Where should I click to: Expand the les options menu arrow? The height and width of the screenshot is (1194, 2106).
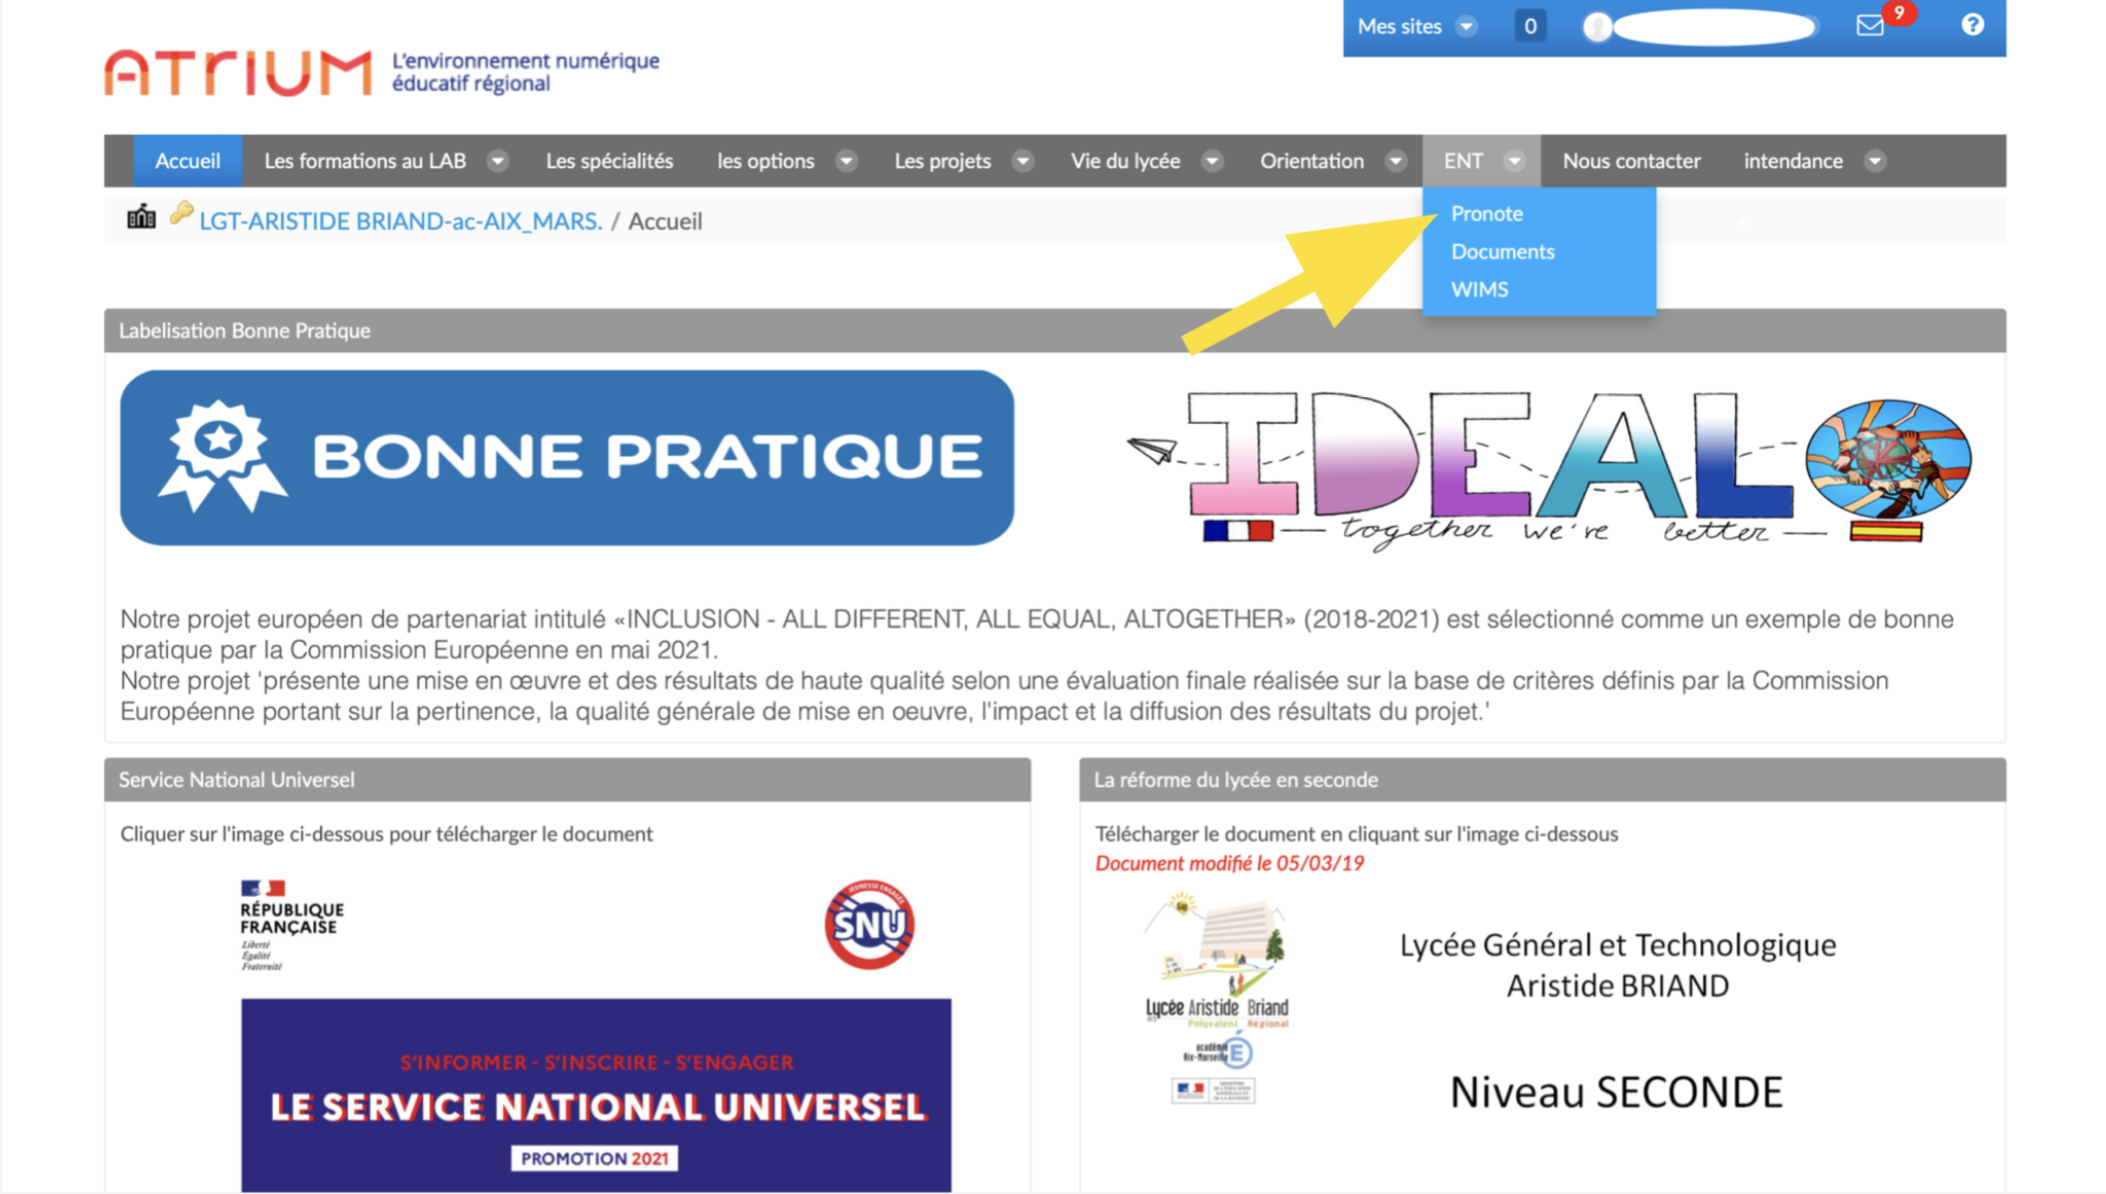coord(846,161)
